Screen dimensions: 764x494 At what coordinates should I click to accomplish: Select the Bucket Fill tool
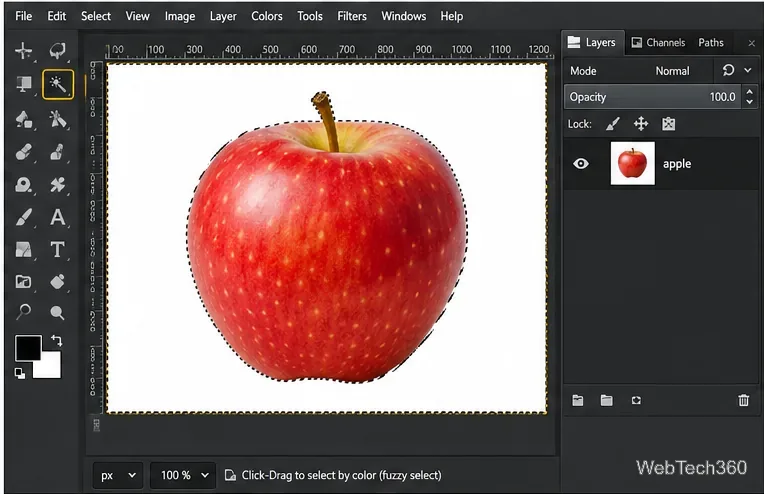[23, 119]
